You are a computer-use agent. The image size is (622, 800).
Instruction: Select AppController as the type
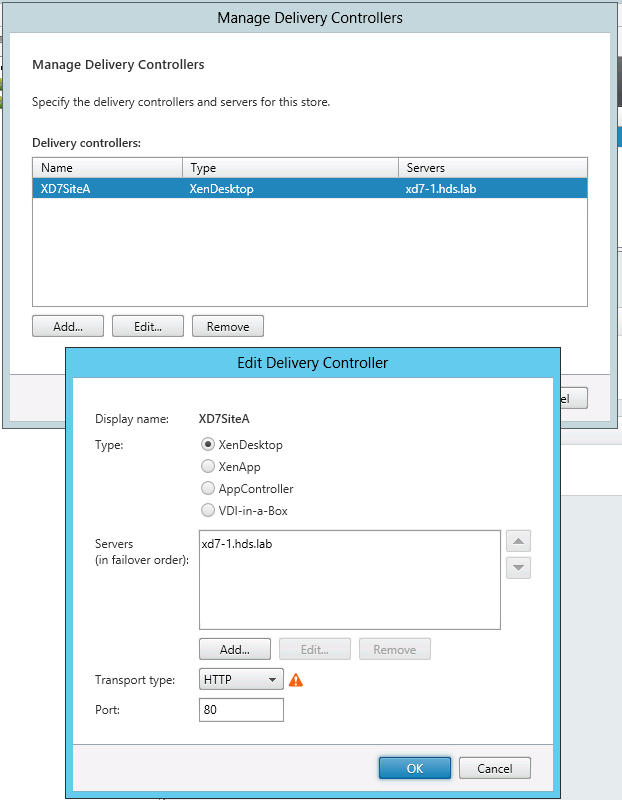click(x=208, y=488)
